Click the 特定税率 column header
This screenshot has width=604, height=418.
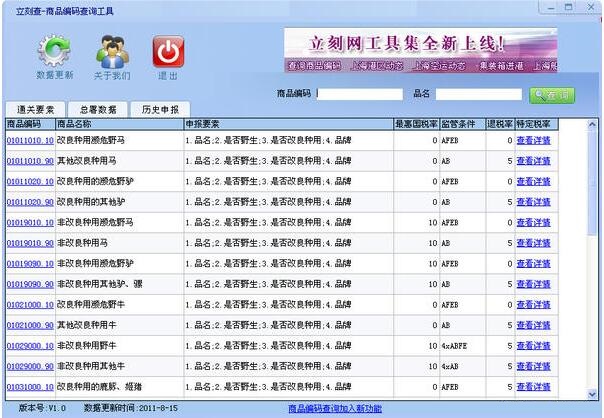[x=537, y=124]
